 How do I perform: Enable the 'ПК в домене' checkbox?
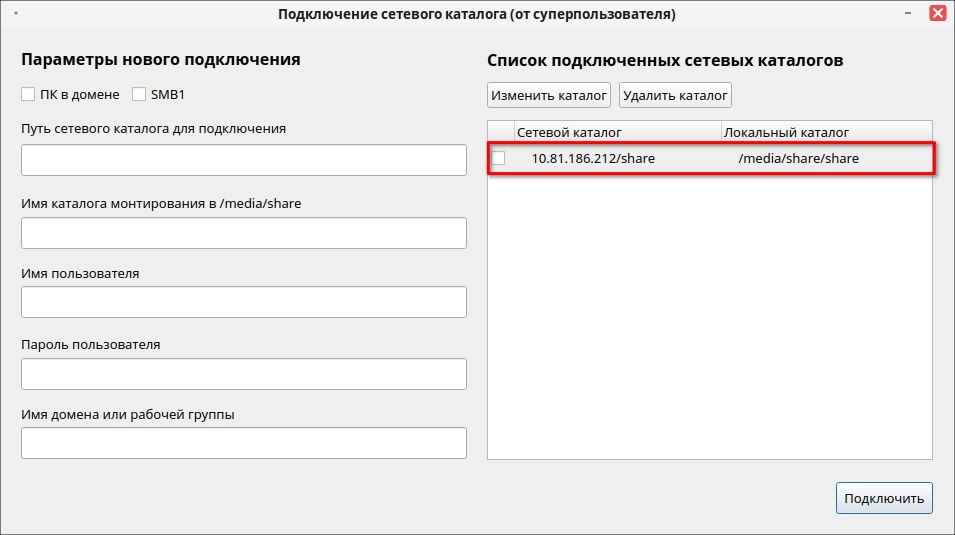coord(28,95)
